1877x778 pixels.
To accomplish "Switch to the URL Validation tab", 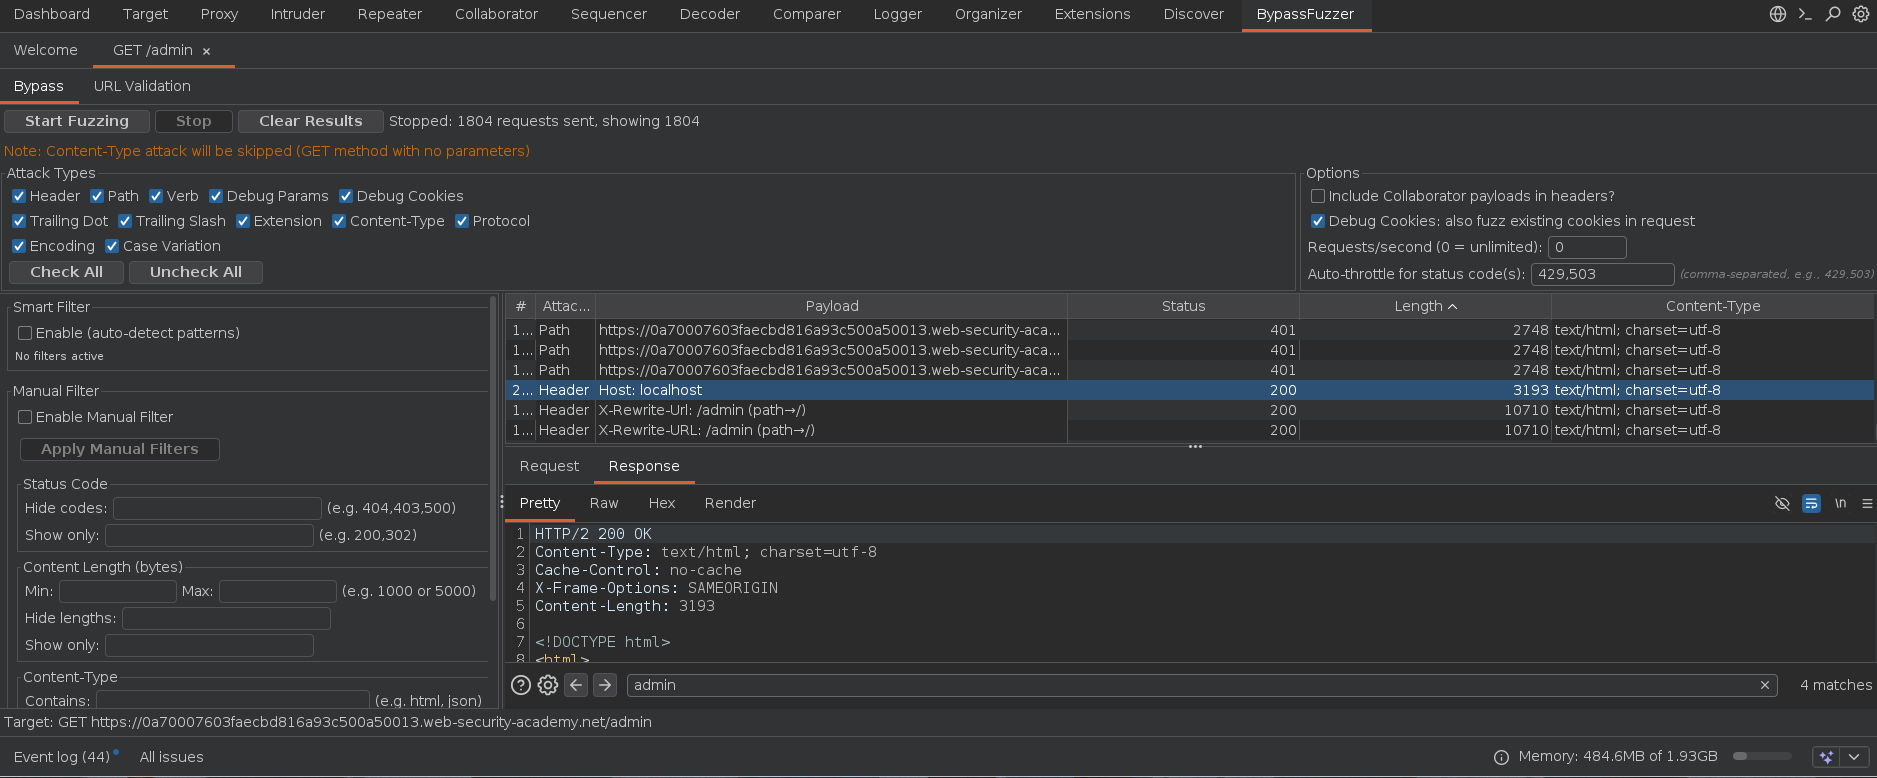I will click(x=142, y=86).
